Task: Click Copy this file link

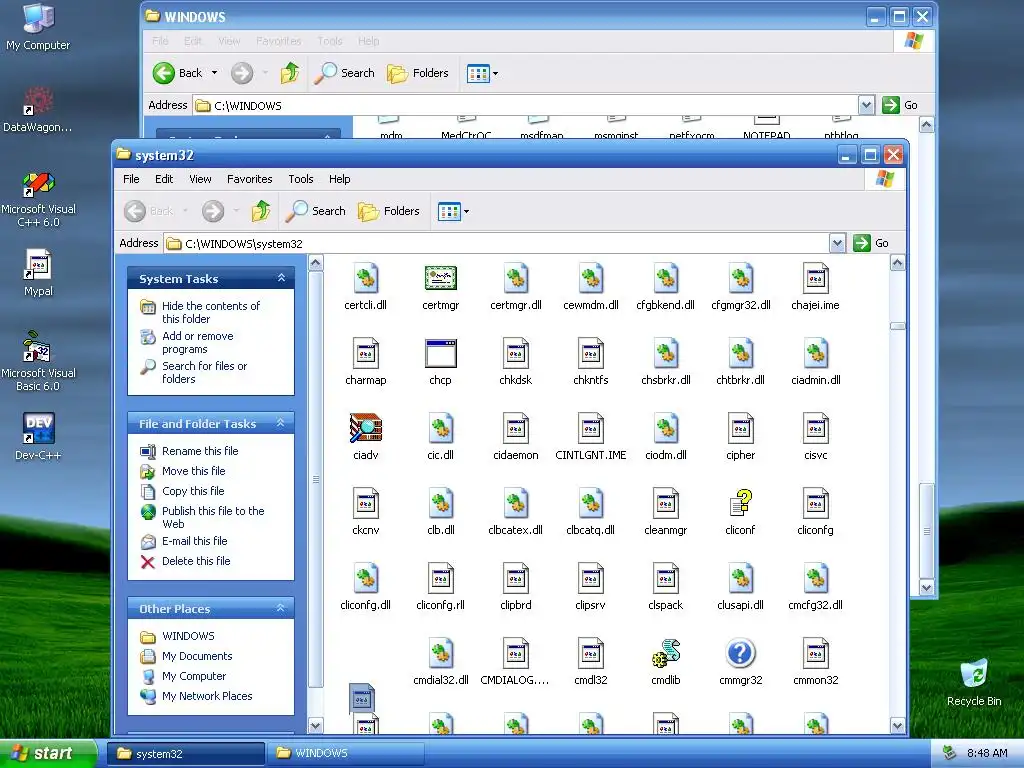Action: point(193,491)
